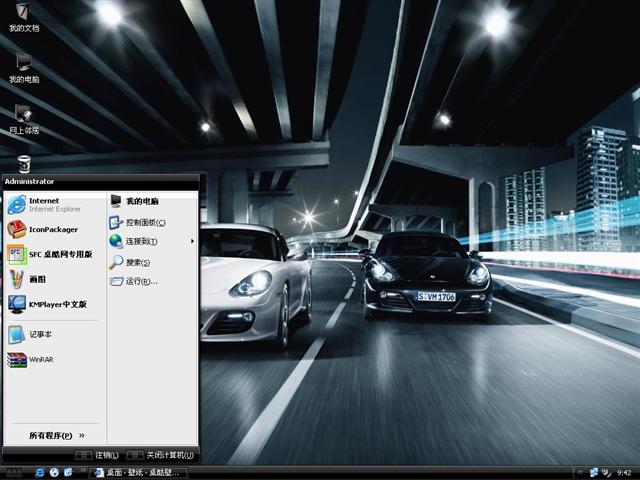
Task: Choose 搜索(S) from the Start menu
Action: click(x=137, y=262)
